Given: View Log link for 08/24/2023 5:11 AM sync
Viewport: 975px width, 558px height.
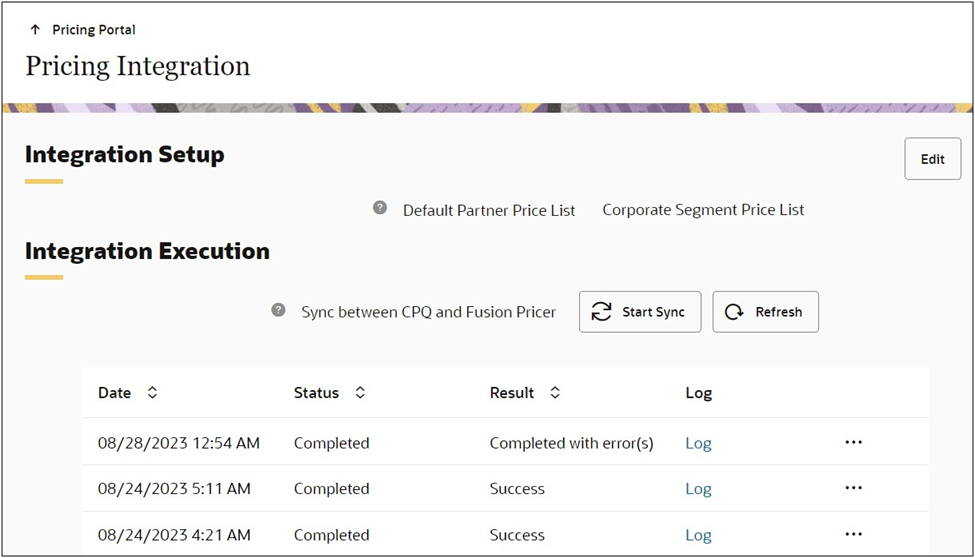Looking at the screenshot, I should click(698, 489).
